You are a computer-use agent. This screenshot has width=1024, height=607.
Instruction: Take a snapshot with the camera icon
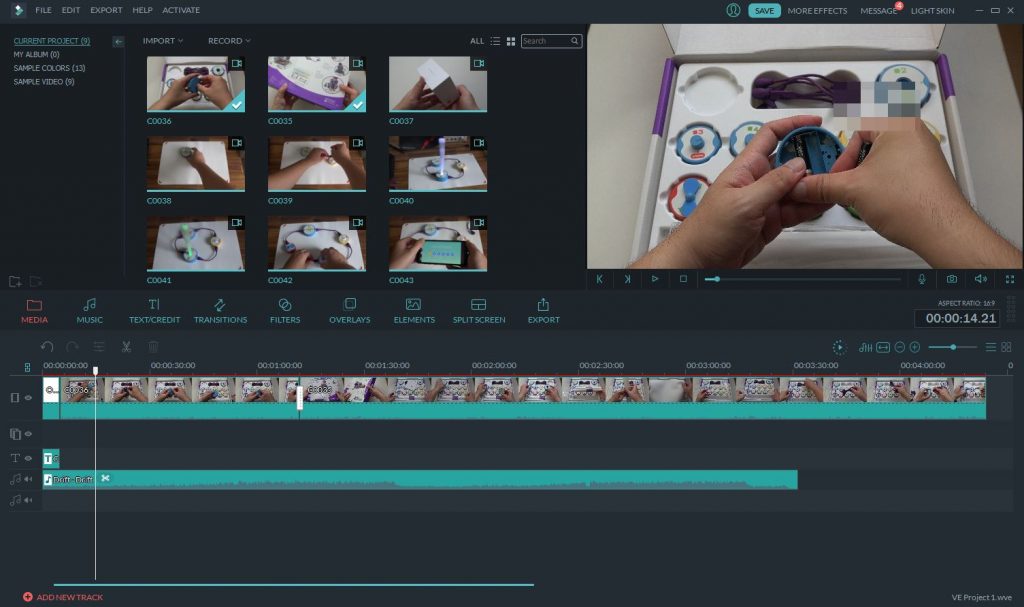click(951, 279)
